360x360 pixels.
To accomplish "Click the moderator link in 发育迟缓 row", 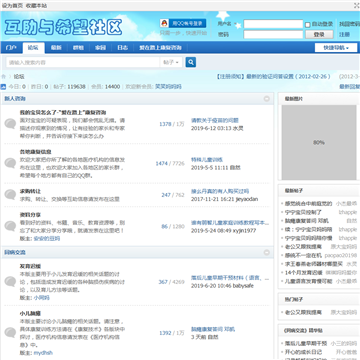I will [x=41, y=298].
